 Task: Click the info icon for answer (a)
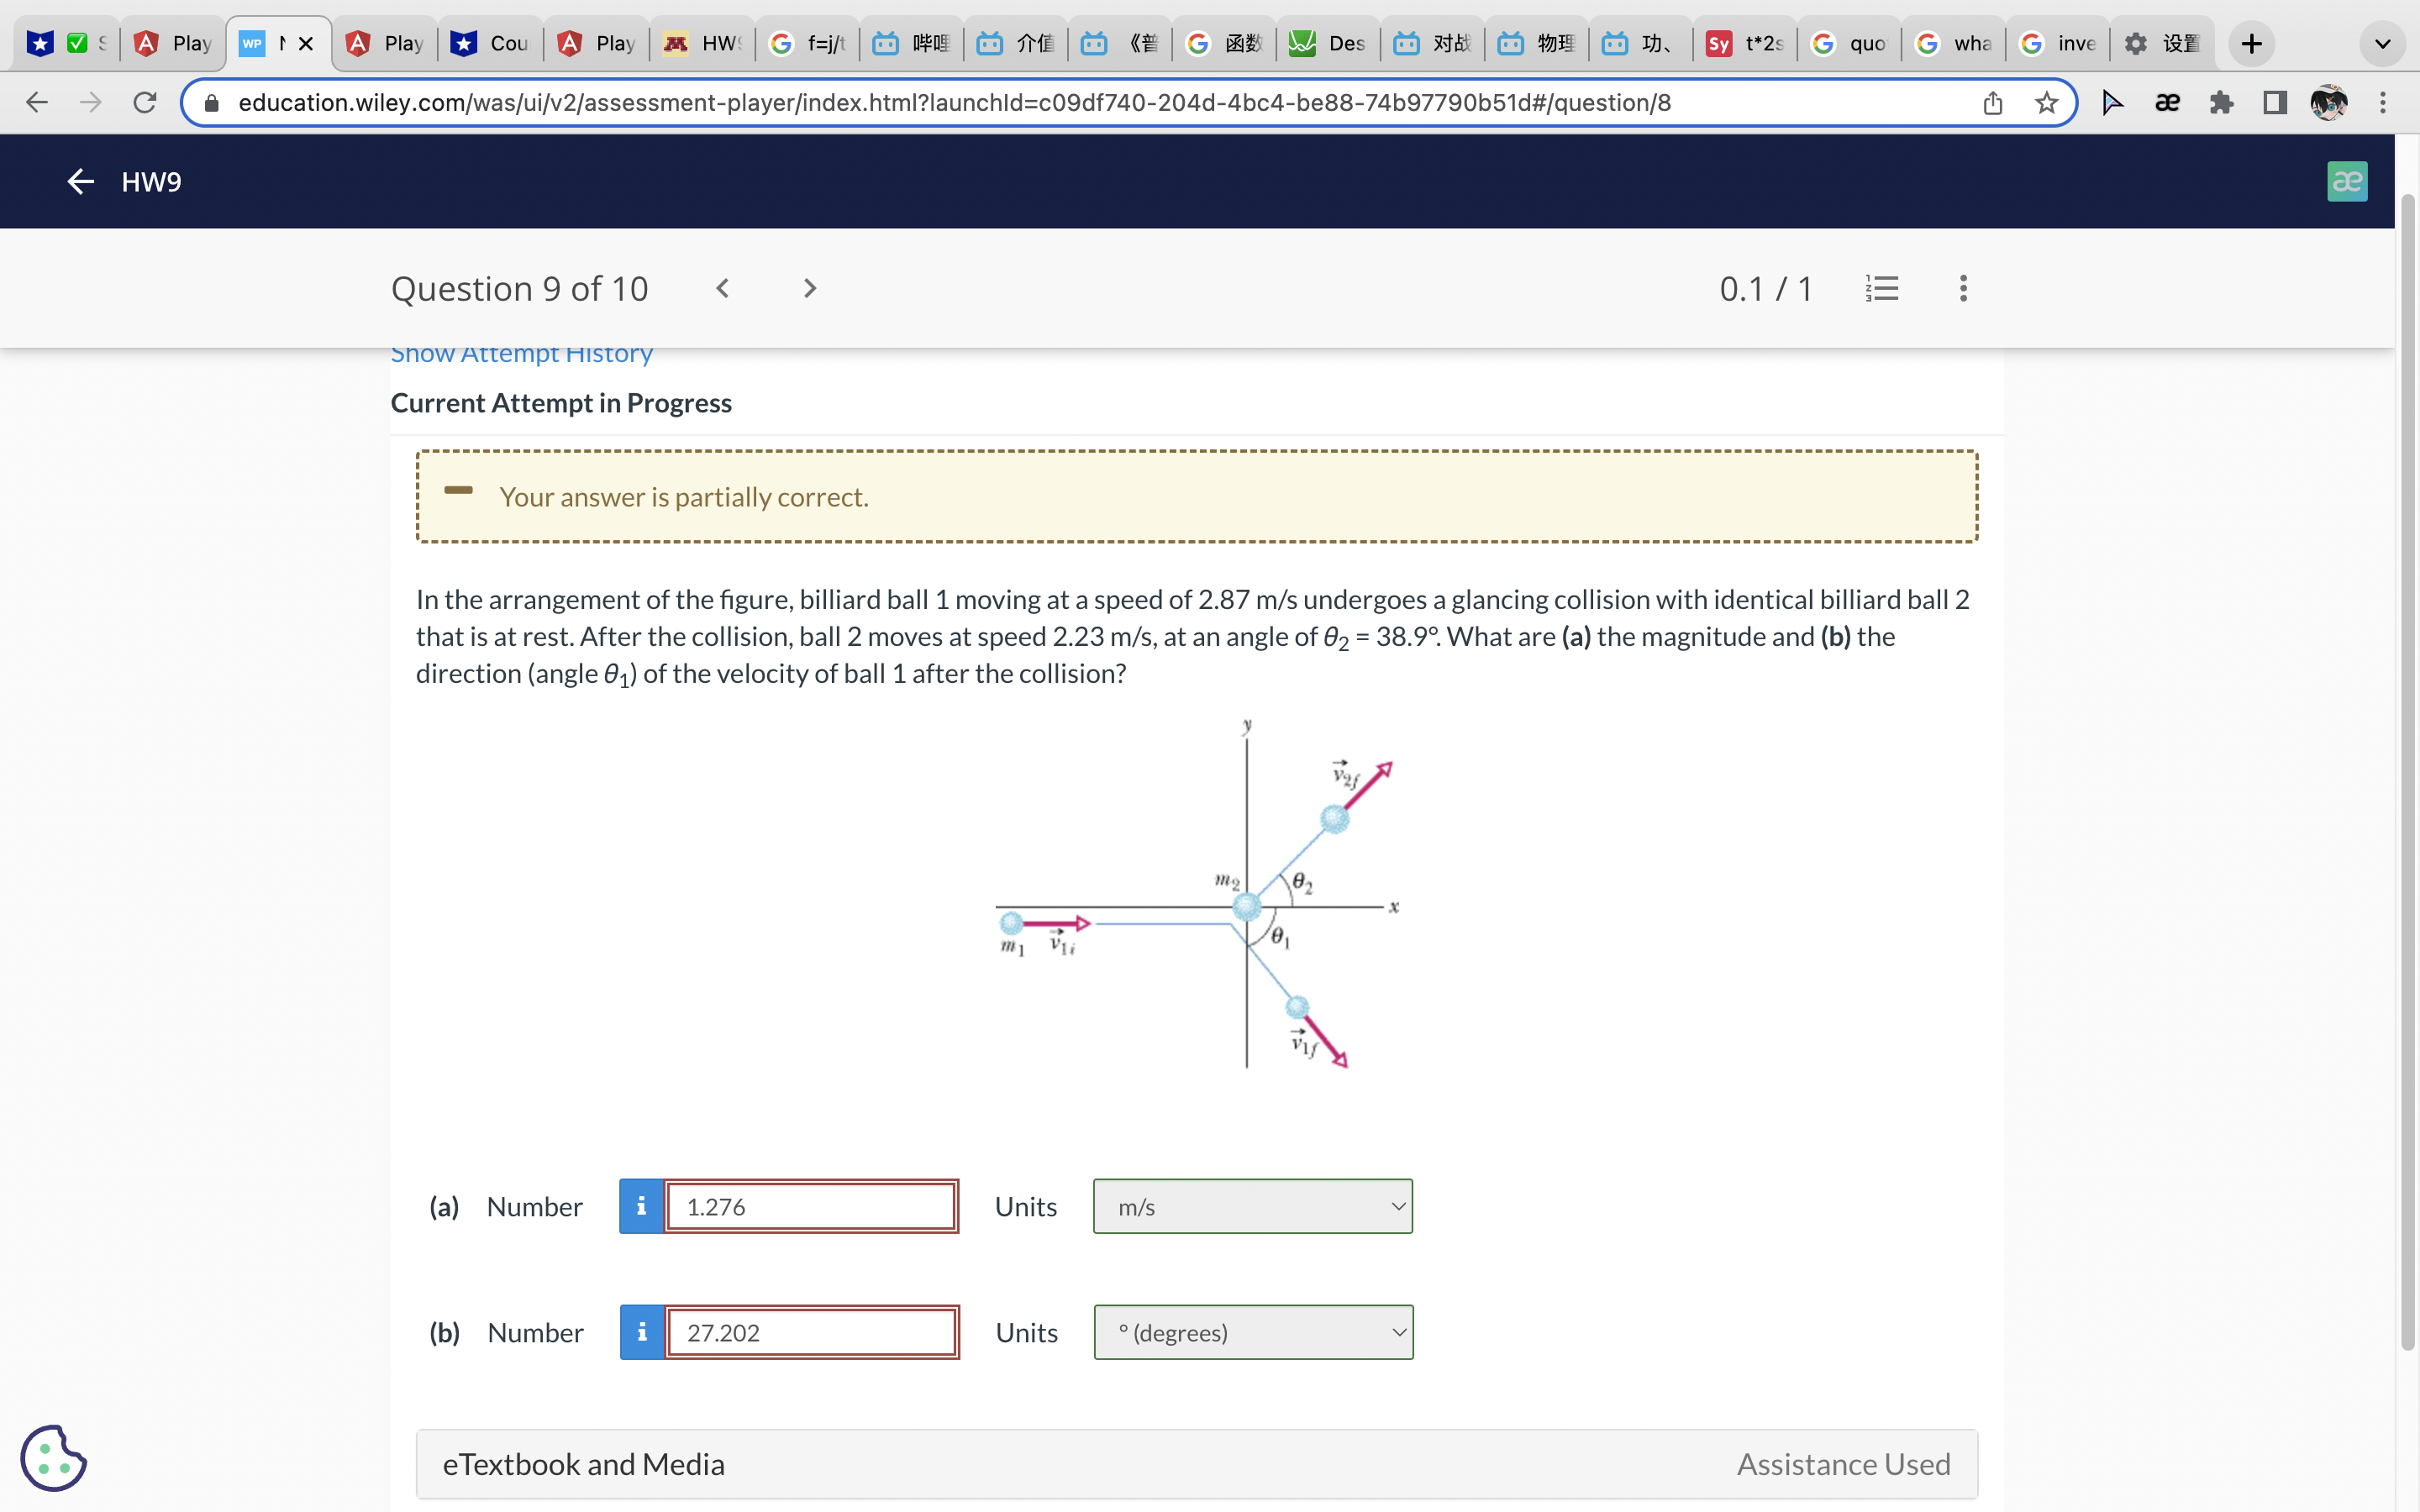pos(642,1206)
